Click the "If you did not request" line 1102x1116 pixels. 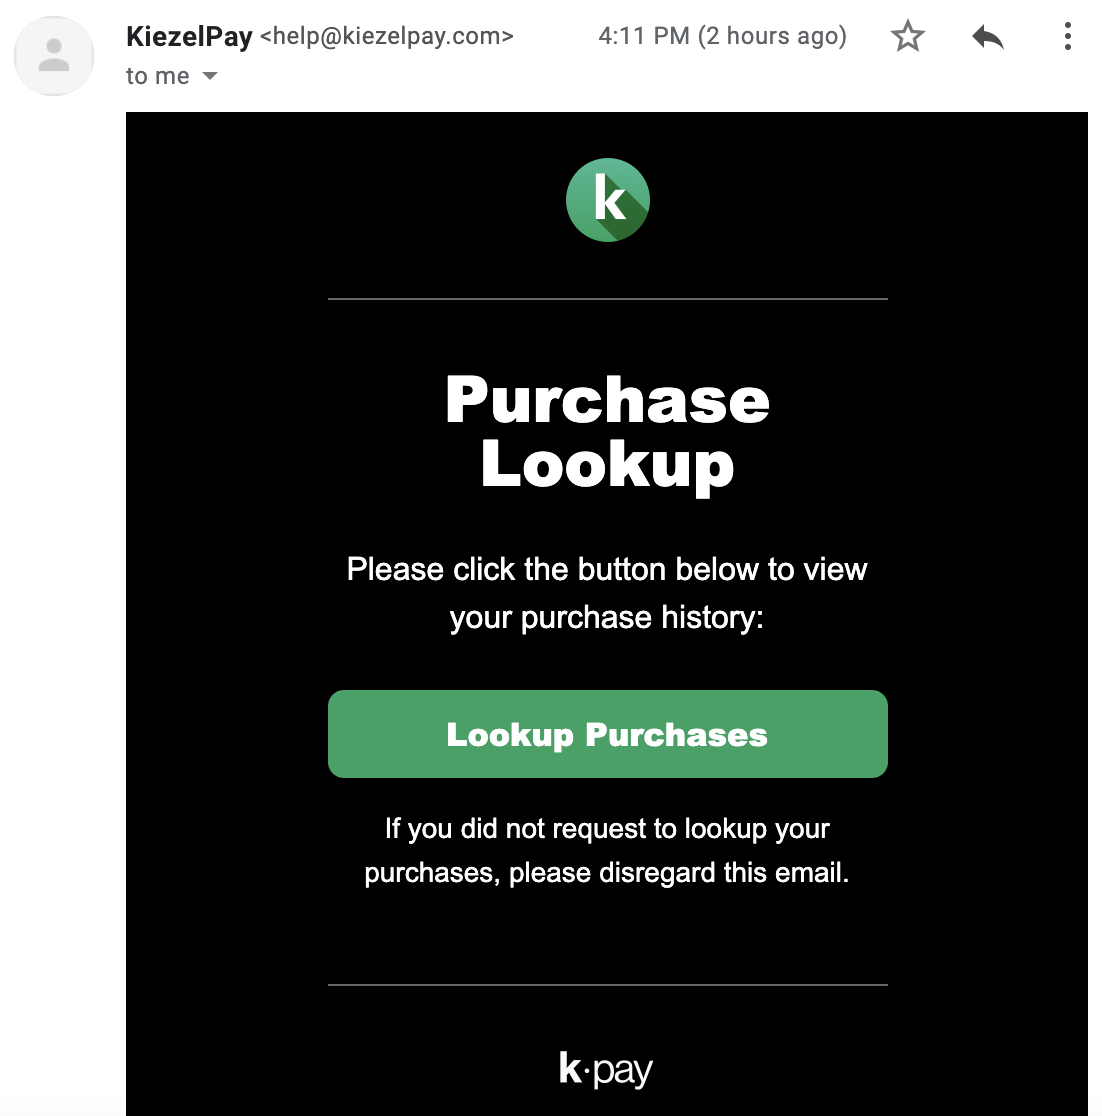tap(607, 829)
